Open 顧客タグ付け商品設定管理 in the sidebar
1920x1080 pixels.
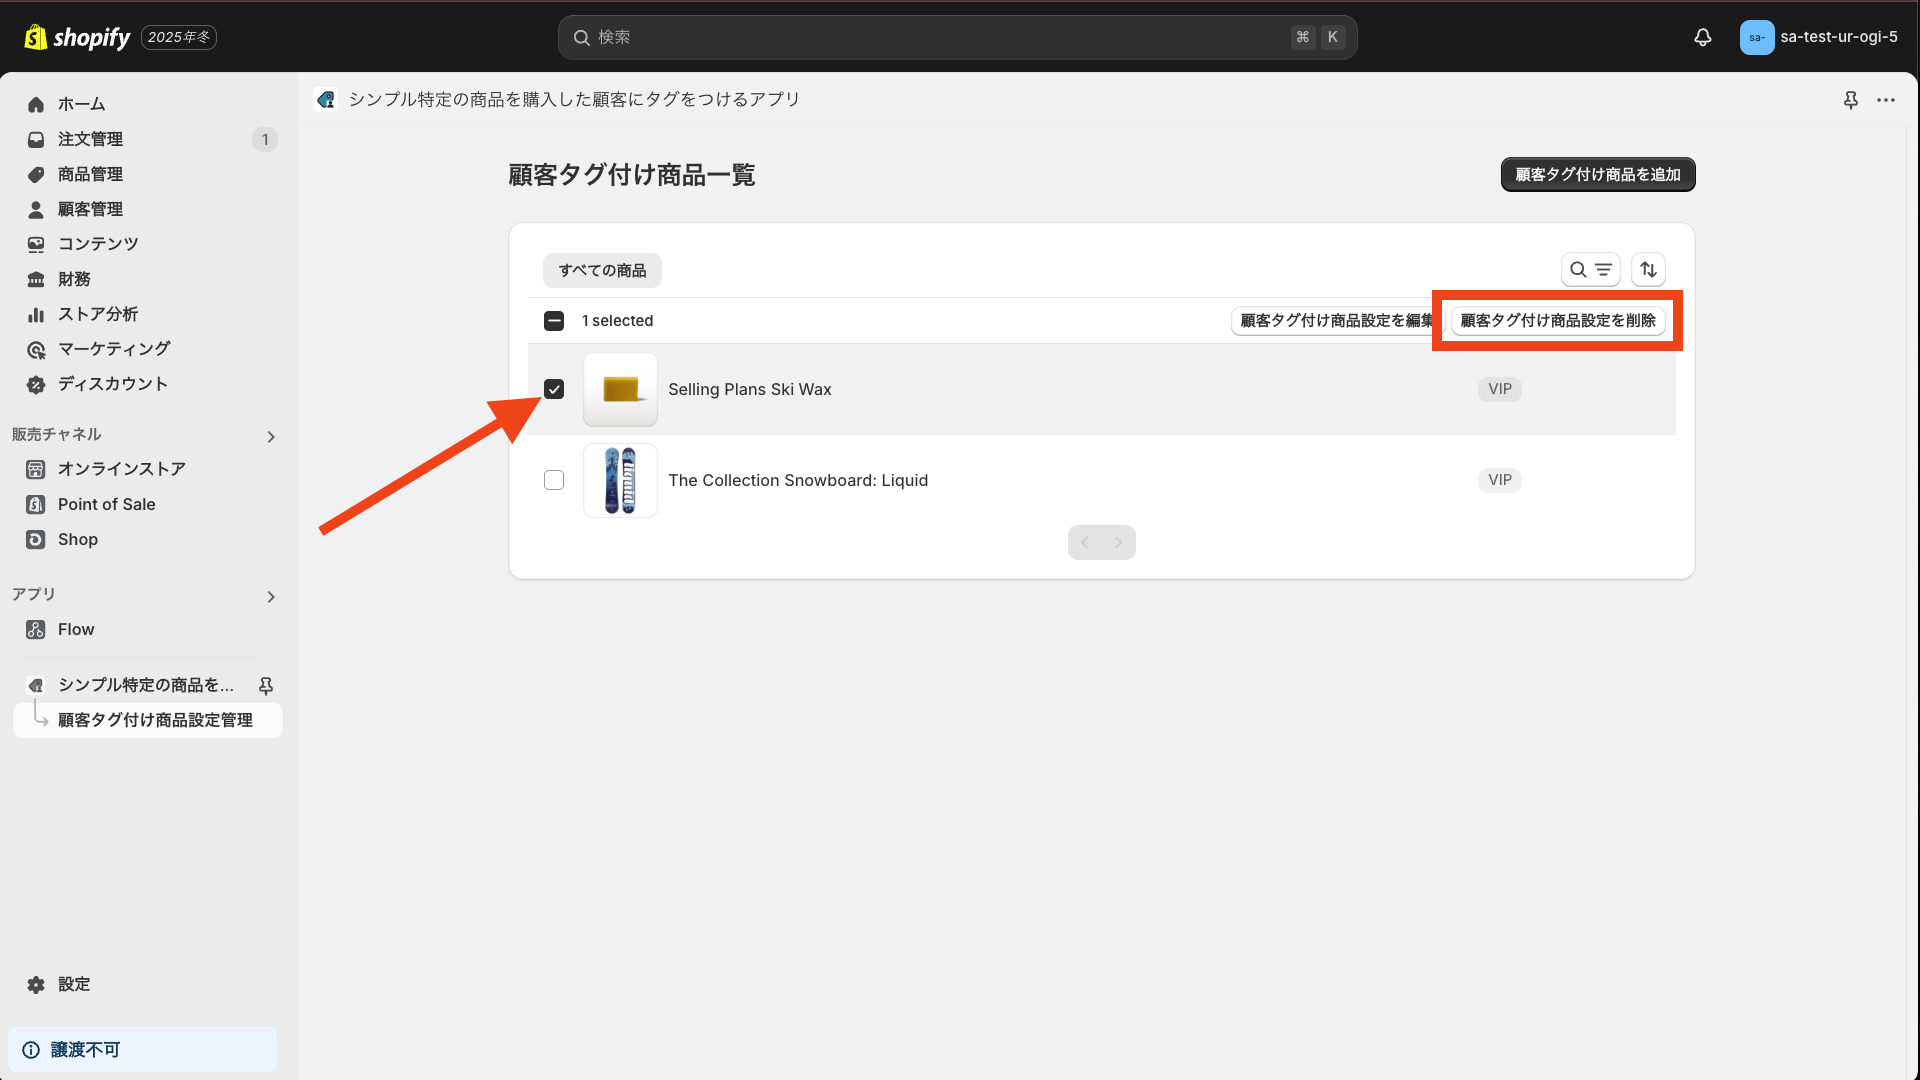coord(155,720)
